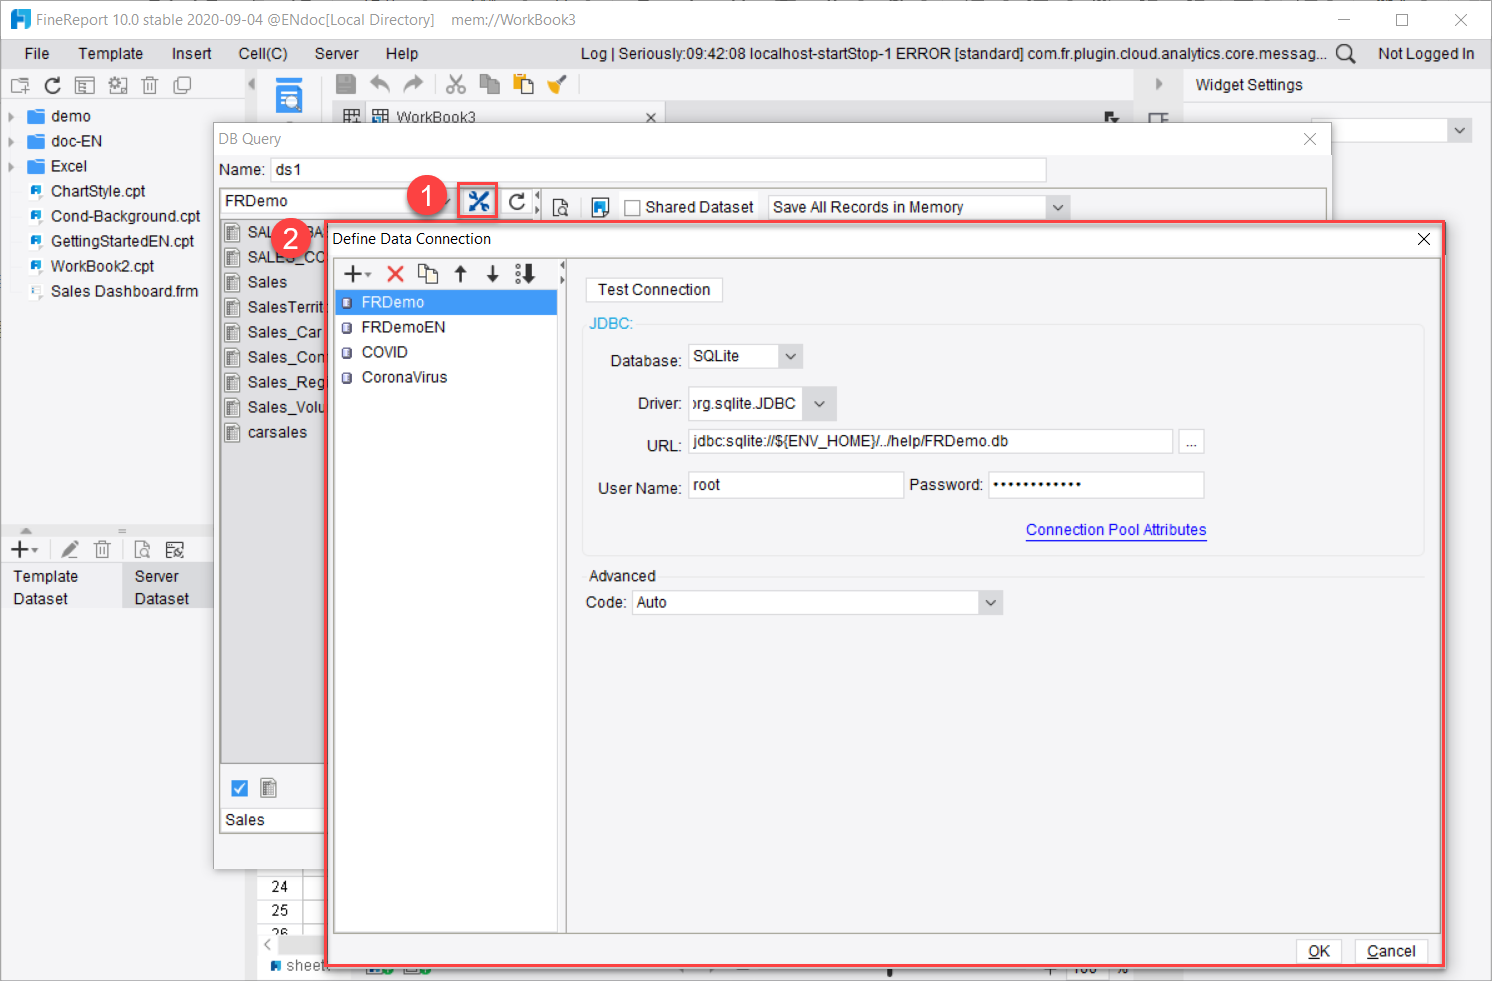Open the Database SQLite dropdown
Image resolution: width=1492 pixels, height=981 pixels.
tap(790, 356)
